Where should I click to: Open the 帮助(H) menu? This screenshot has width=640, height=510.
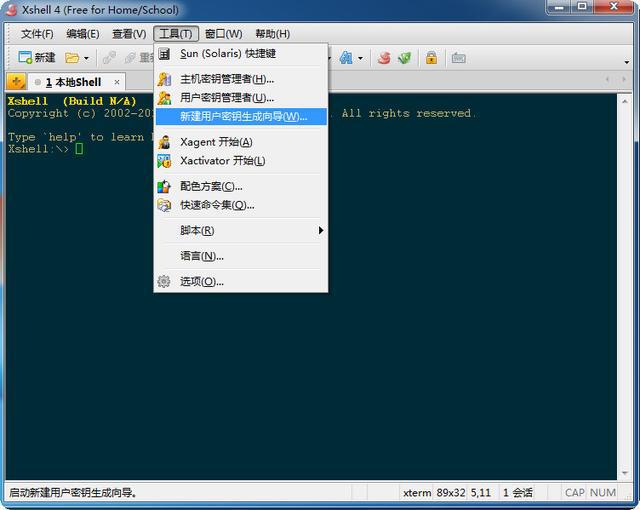coord(272,34)
